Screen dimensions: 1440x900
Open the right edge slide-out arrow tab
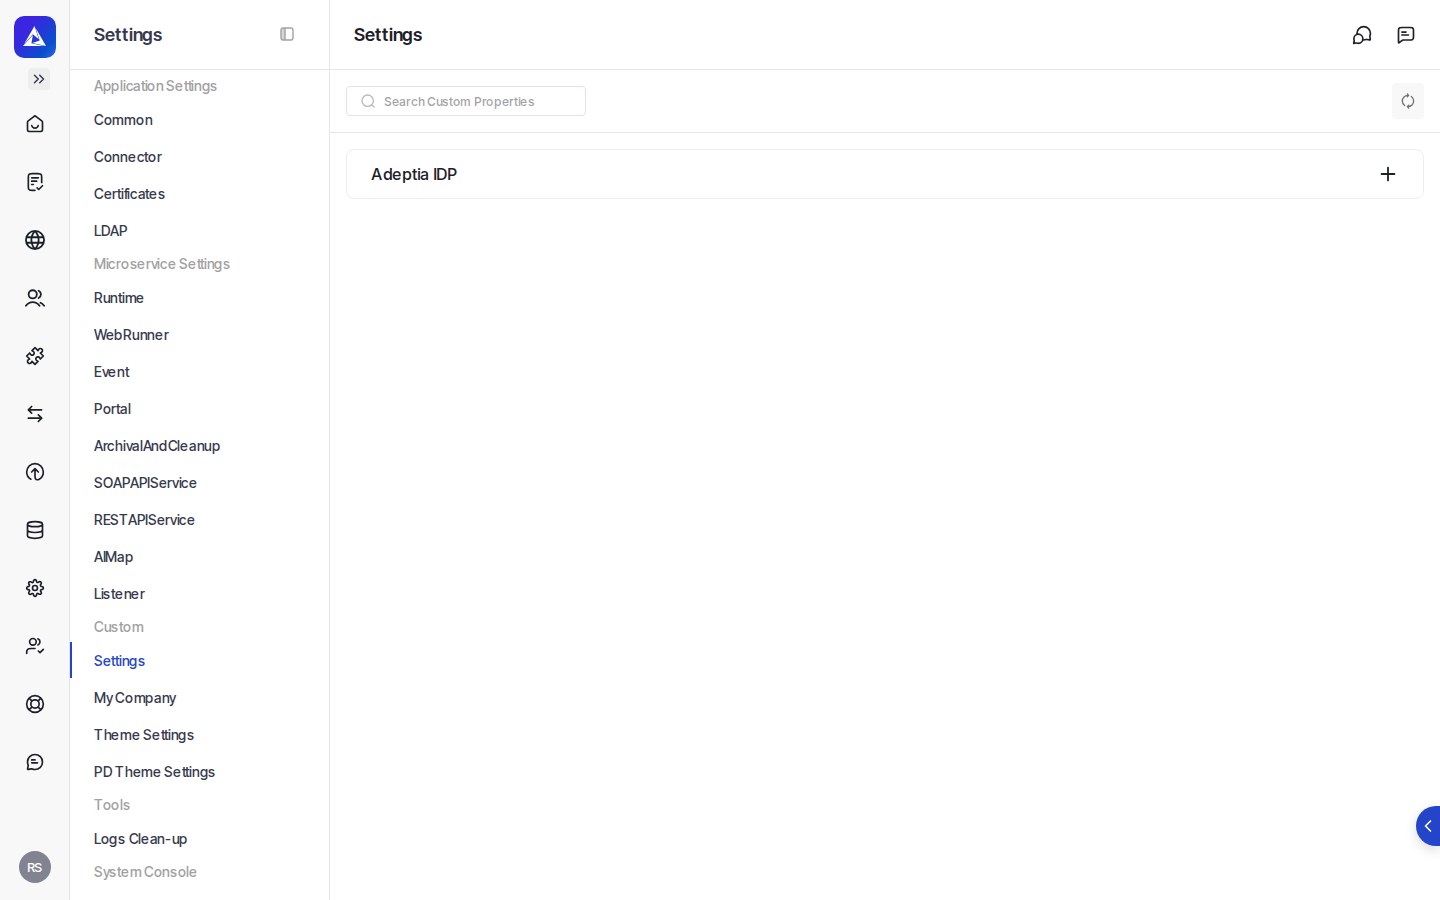click(x=1428, y=826)
